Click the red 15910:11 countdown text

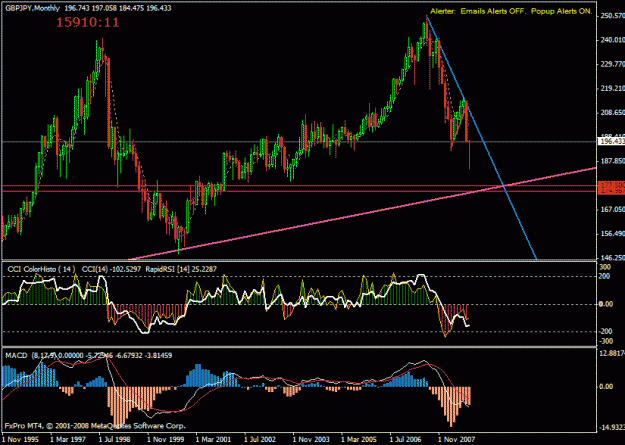point(87,22)
